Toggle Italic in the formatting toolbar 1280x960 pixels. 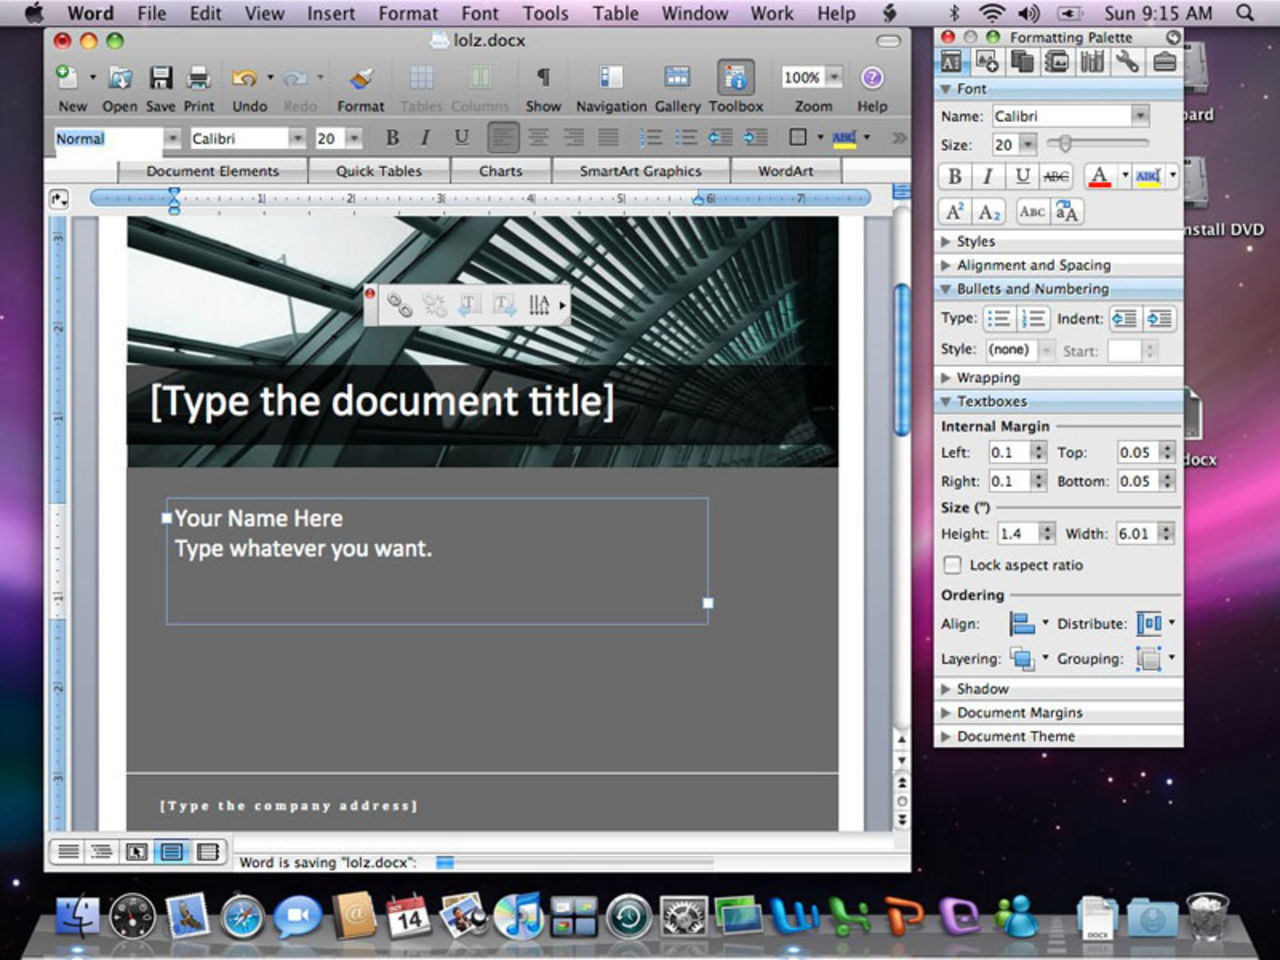tap(425, 138)
